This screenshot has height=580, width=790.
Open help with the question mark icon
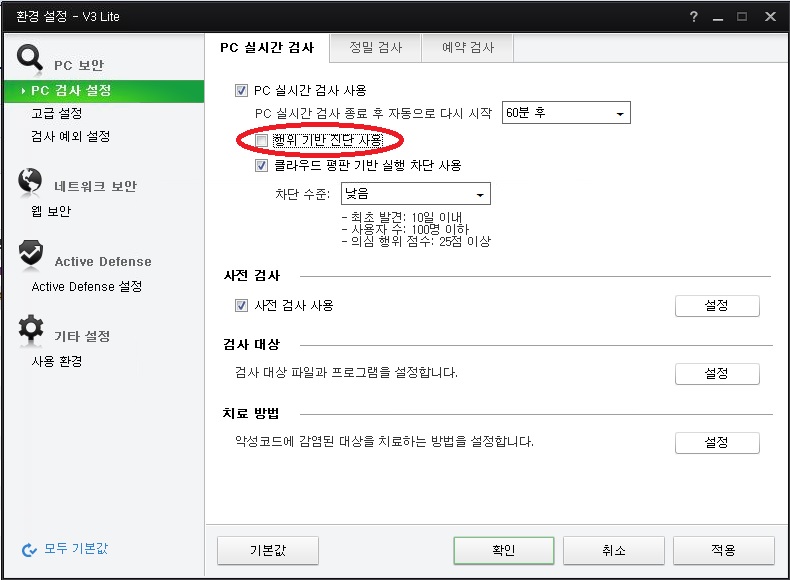(694, 17)
